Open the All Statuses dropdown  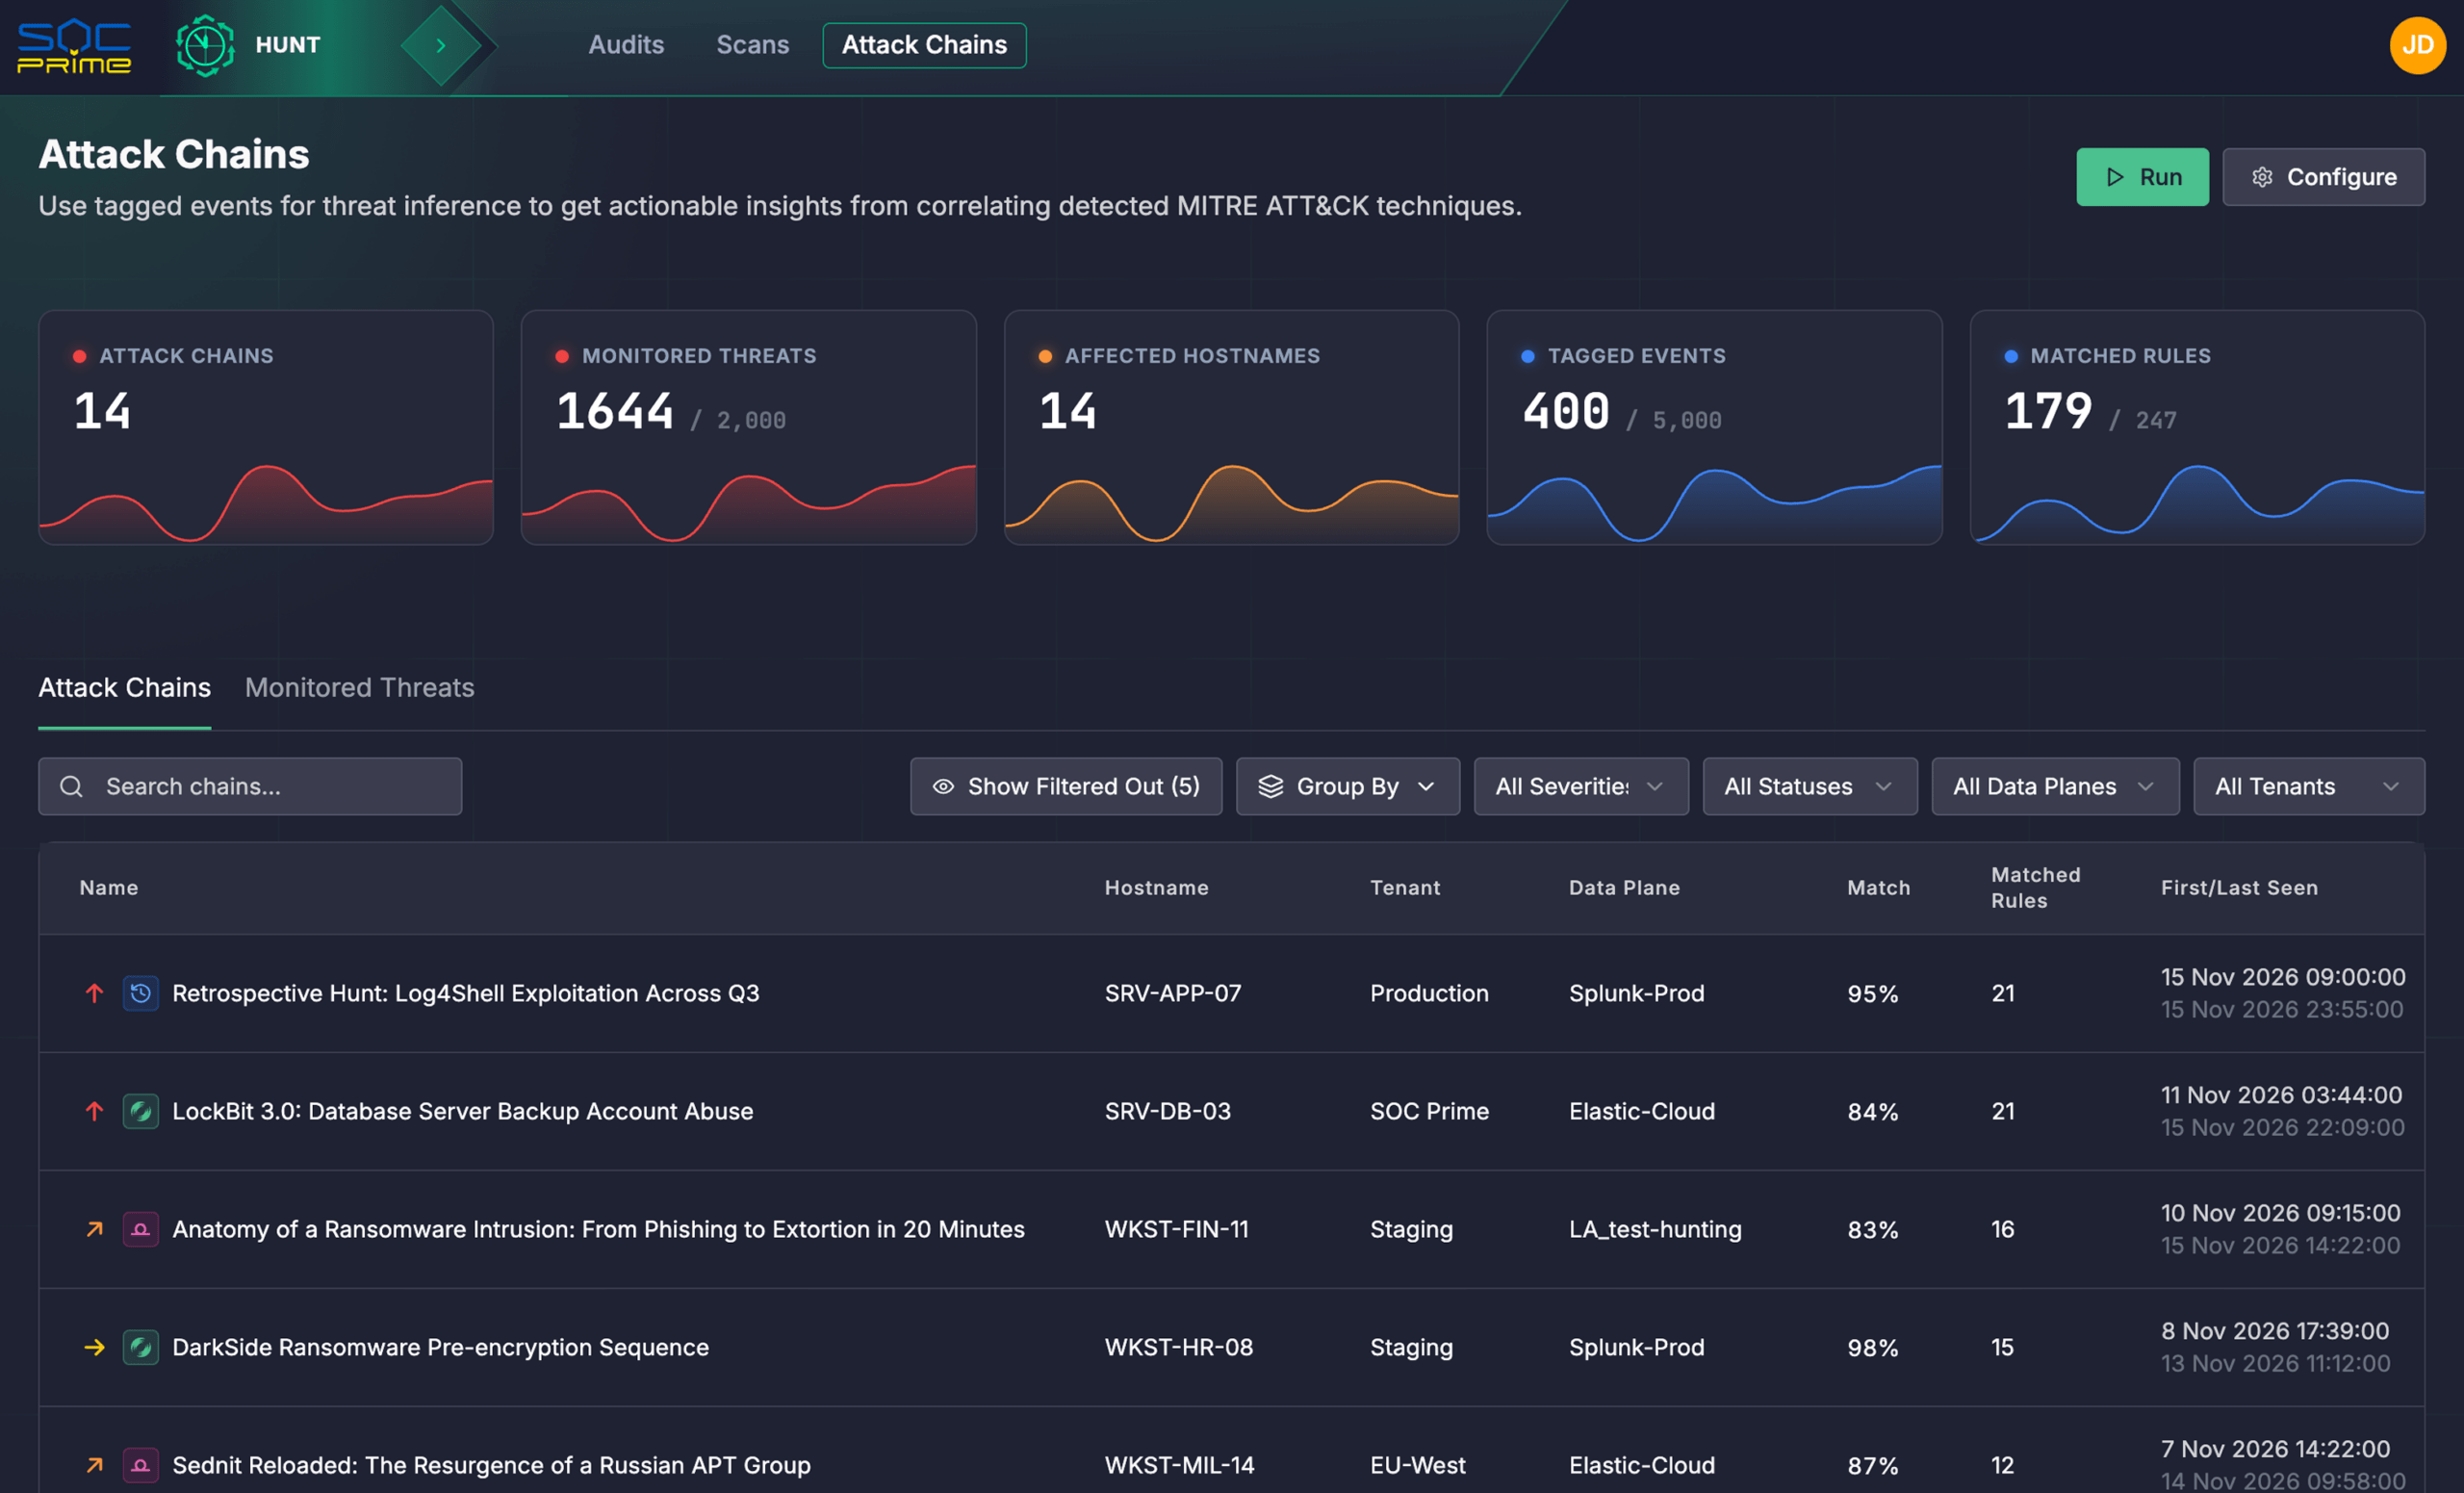click(1810, 786)
